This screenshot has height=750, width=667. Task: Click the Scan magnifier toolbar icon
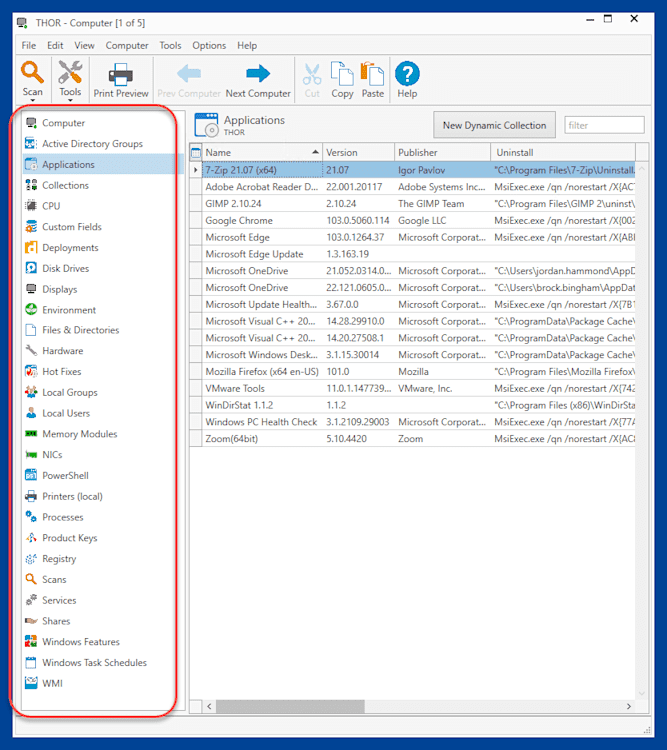(32, 73)
